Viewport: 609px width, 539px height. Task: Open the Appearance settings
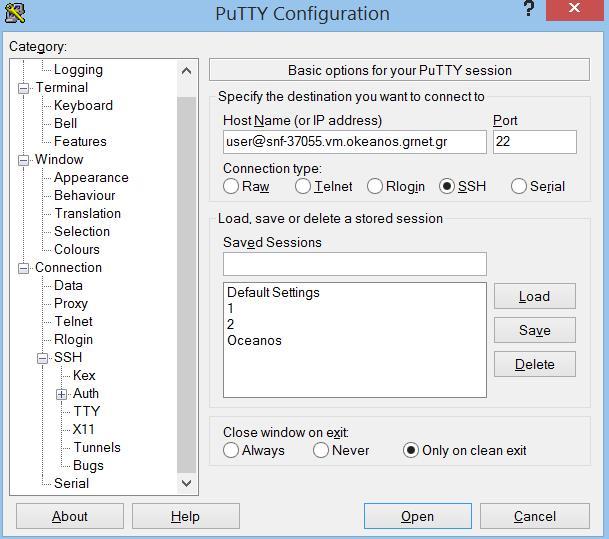91,177
